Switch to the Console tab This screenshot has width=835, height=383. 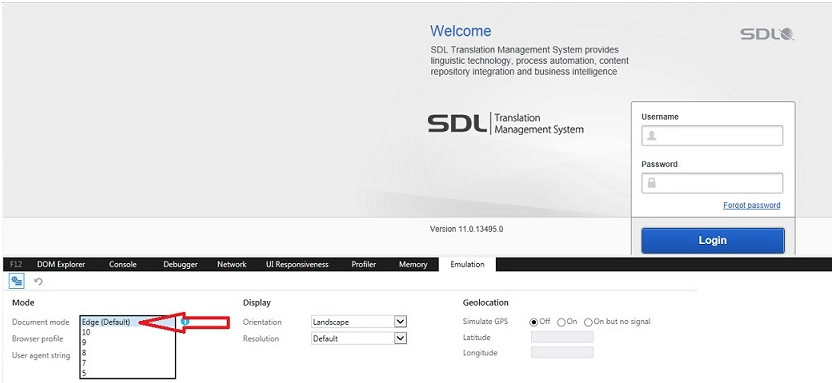tap(122, 264)
